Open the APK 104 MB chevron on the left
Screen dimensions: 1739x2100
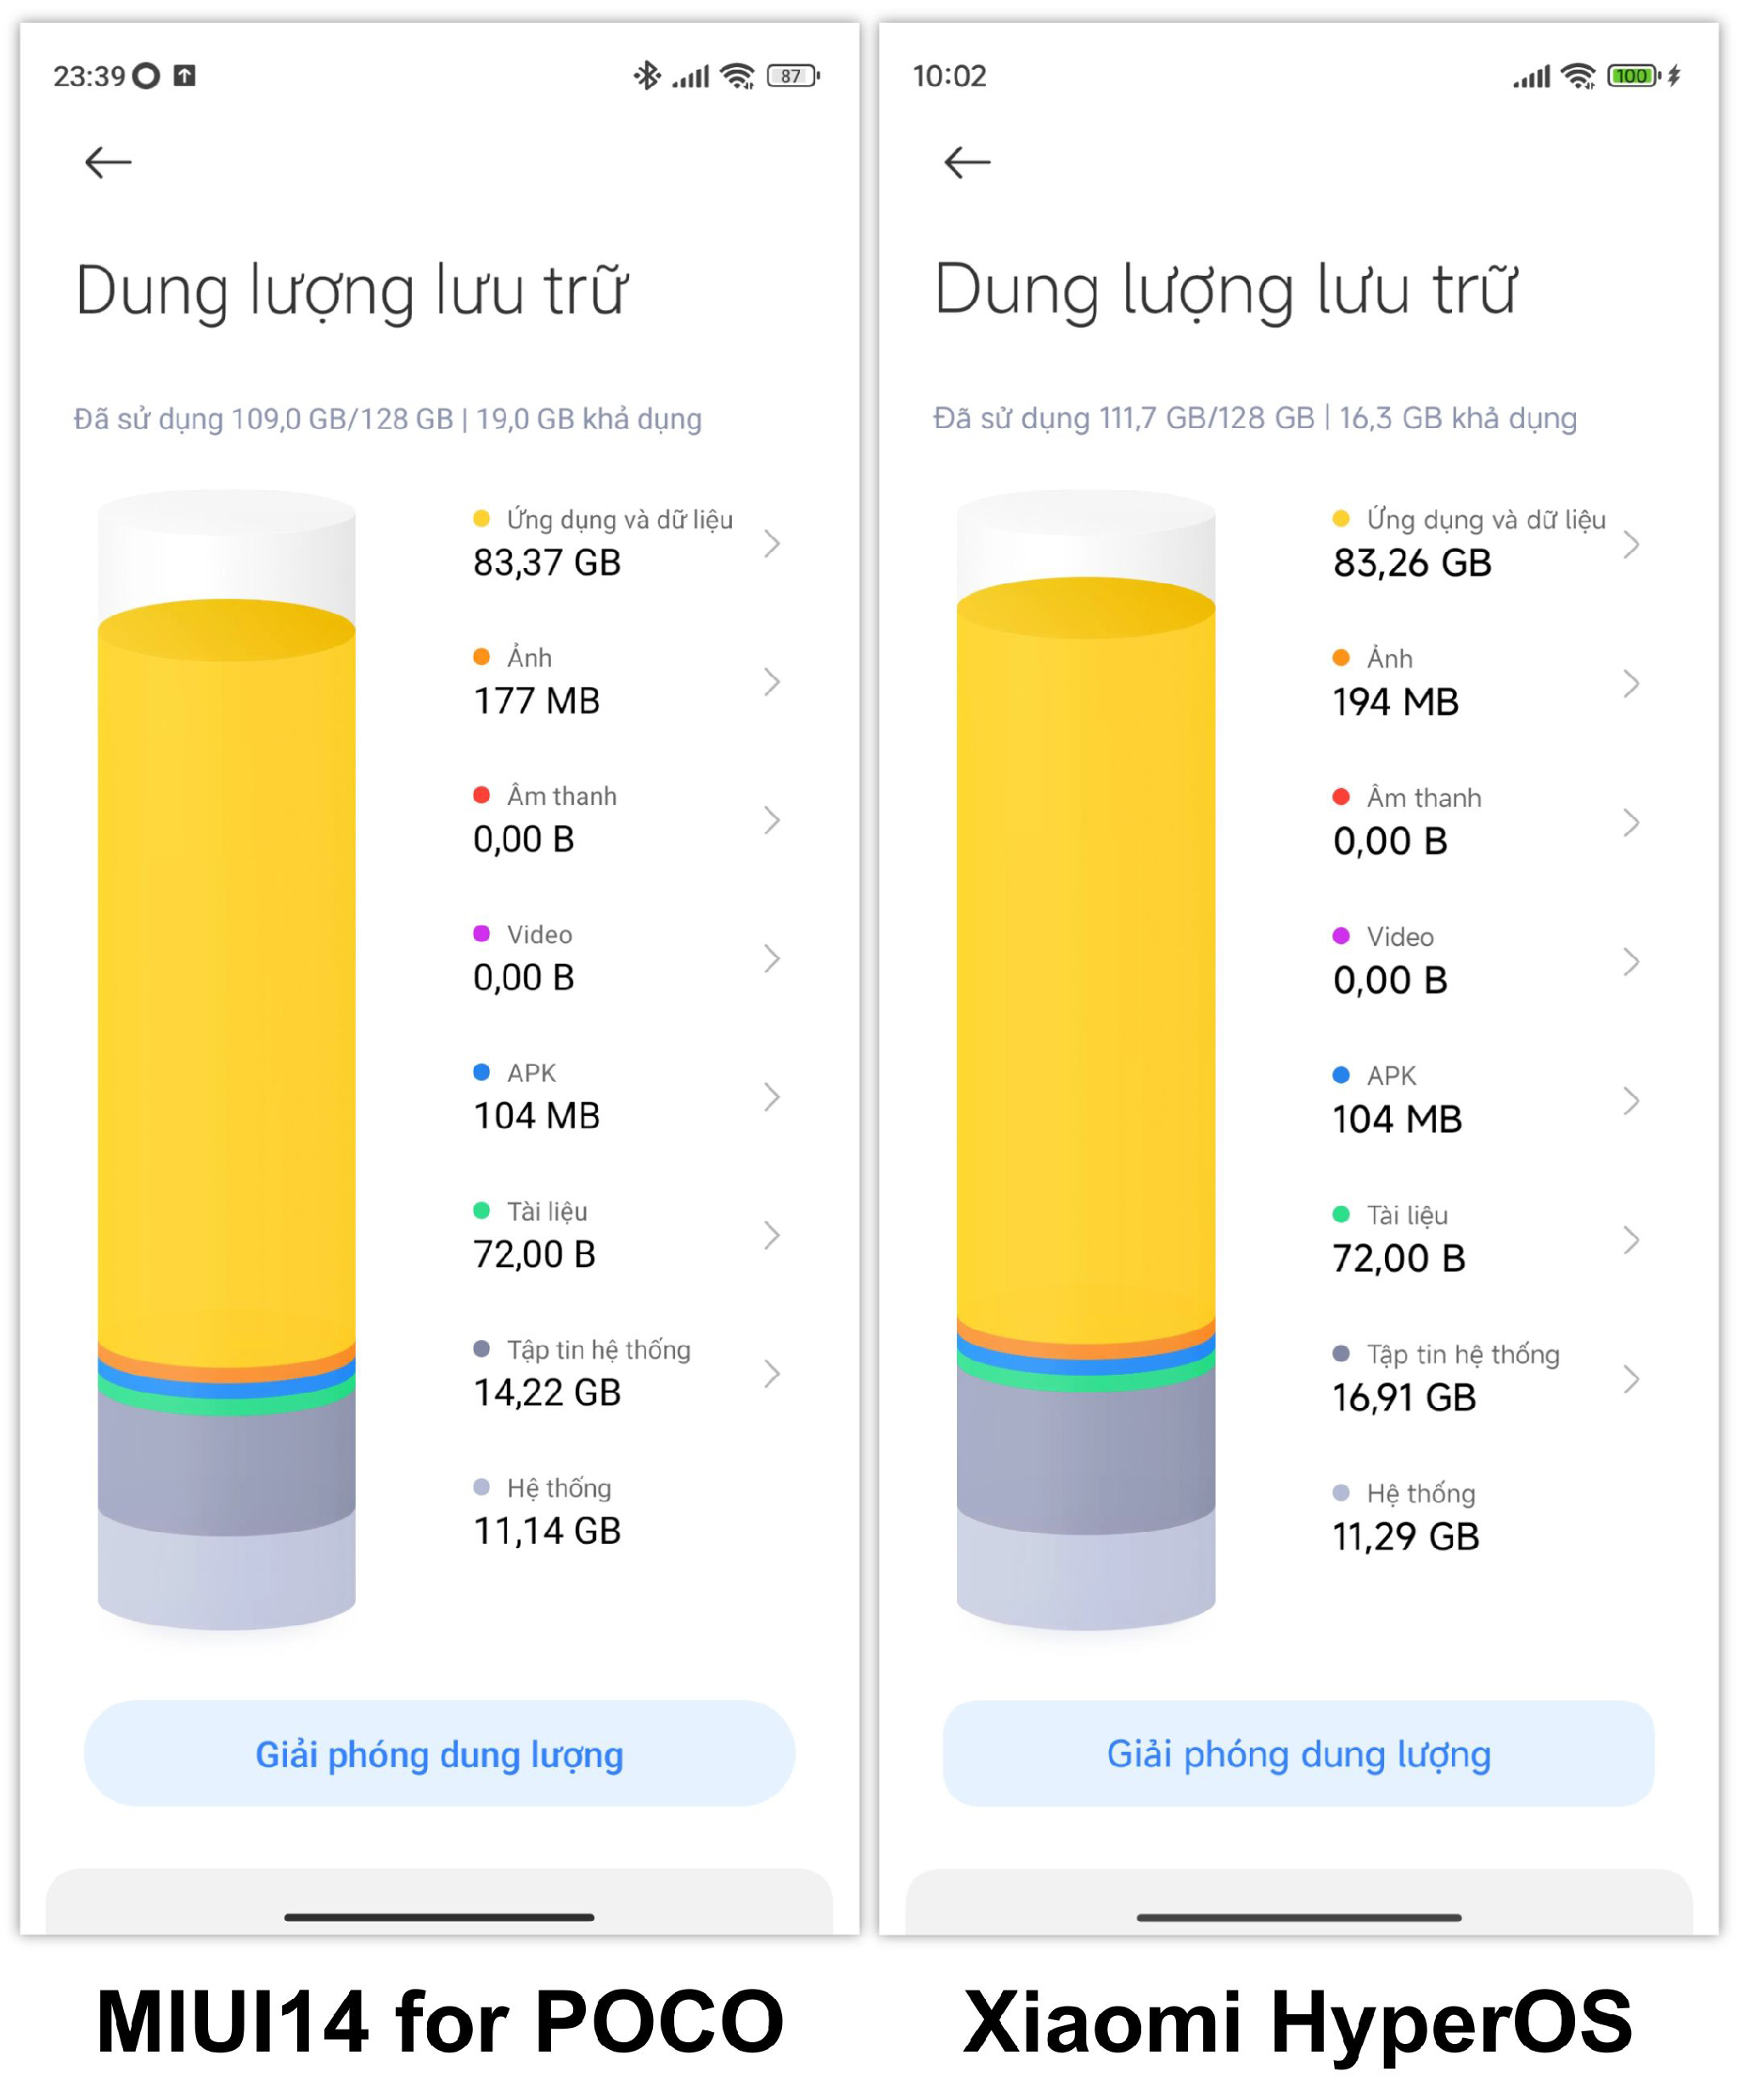771,1097
